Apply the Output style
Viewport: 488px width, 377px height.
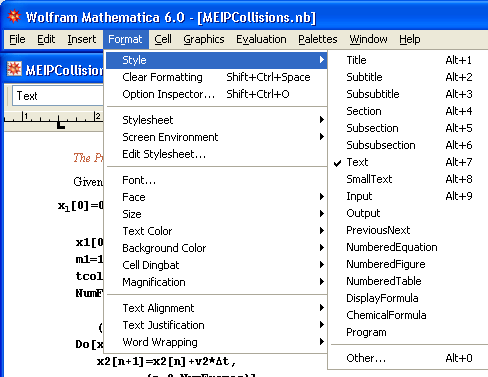(x=409, y=213)
